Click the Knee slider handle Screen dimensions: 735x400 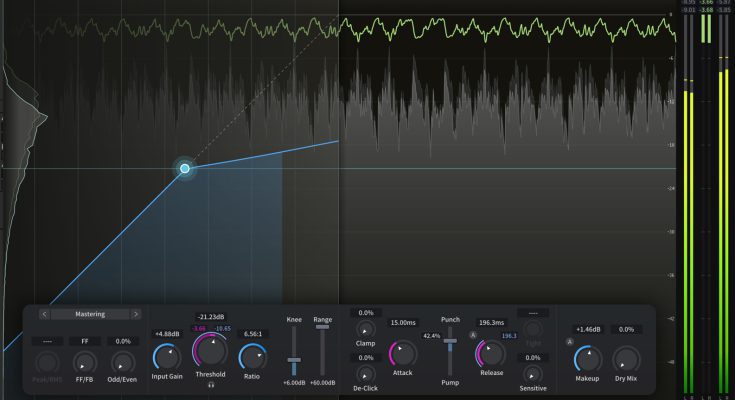point(294,360)
